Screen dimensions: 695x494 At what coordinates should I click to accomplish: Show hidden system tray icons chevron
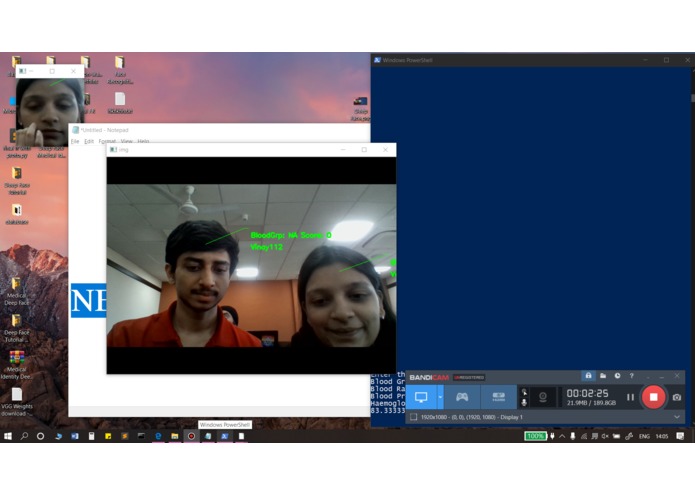pos(562,436)
